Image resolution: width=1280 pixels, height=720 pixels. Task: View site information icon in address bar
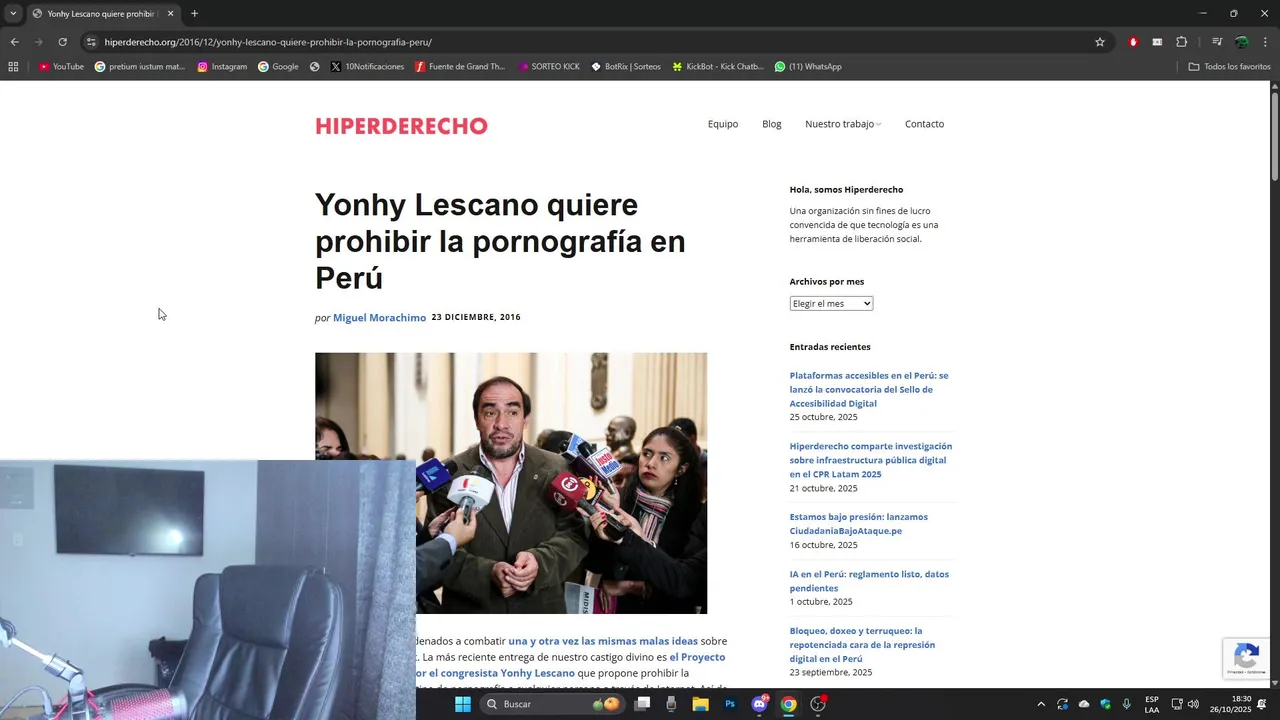tap(91, 42)
